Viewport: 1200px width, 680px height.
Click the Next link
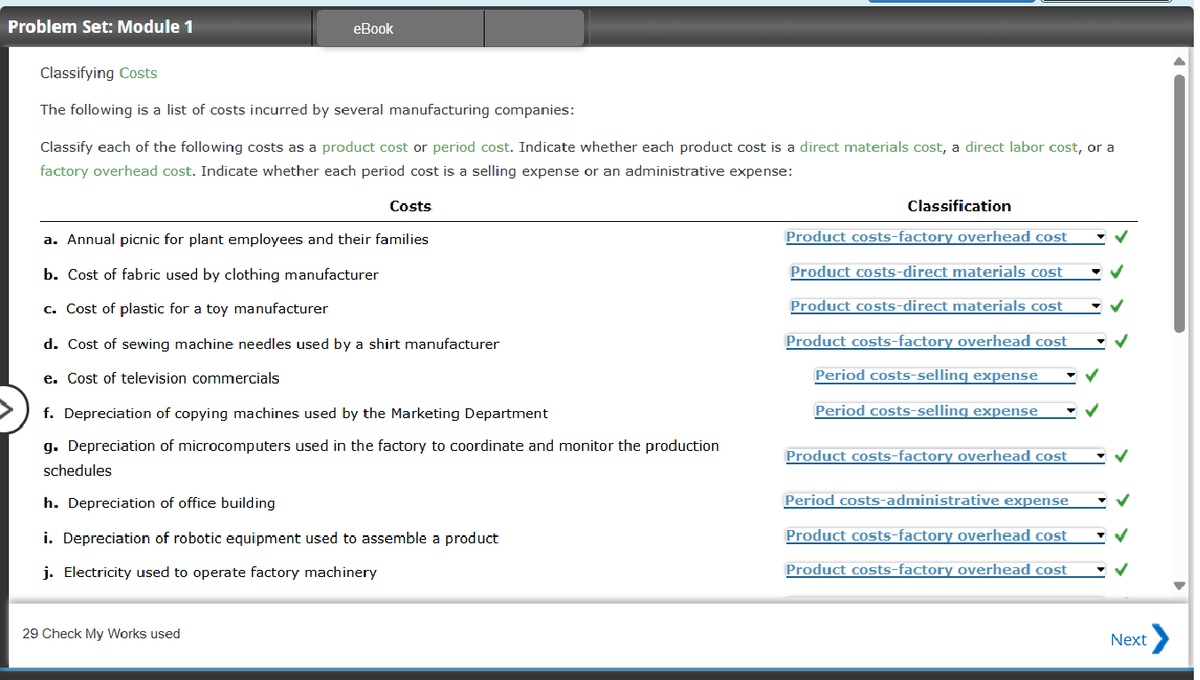point(1128,640)
